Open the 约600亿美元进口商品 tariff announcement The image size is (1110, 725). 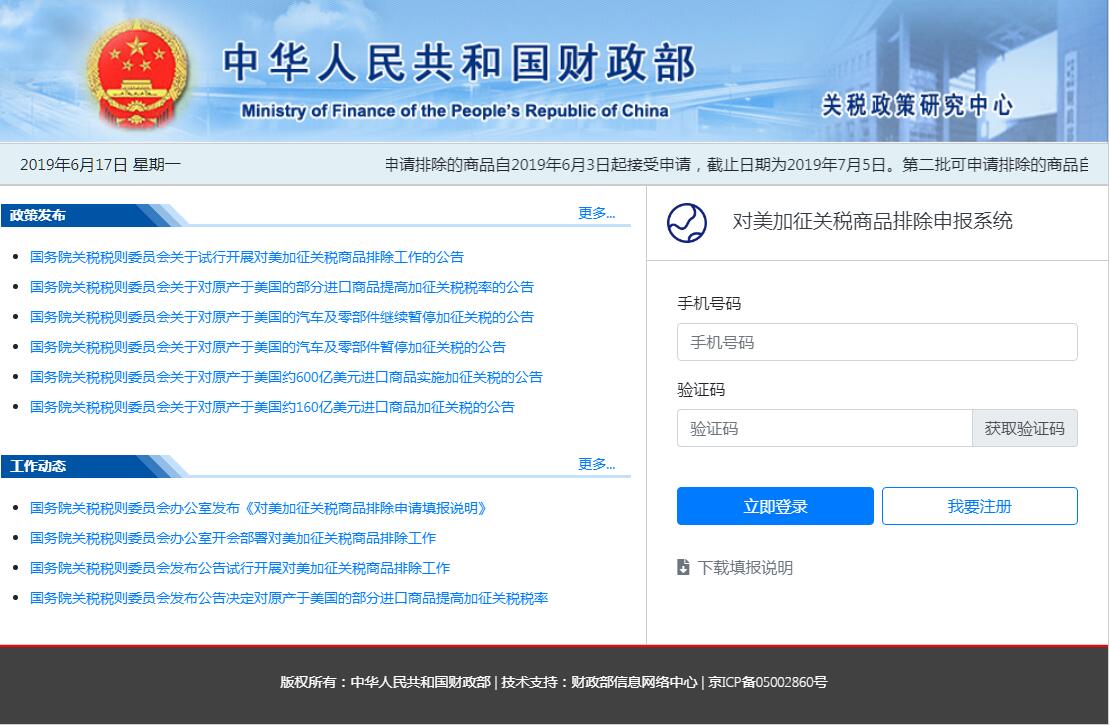[x=286, y=377]
